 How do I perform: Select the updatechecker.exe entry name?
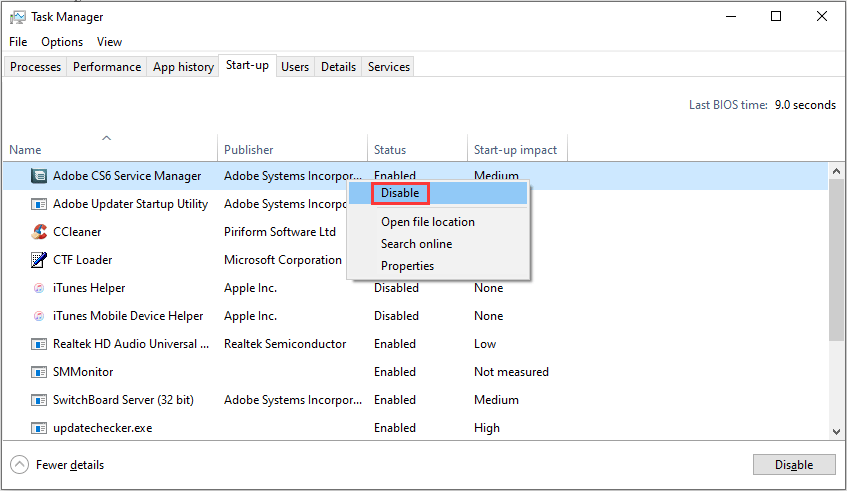[103, 428]
